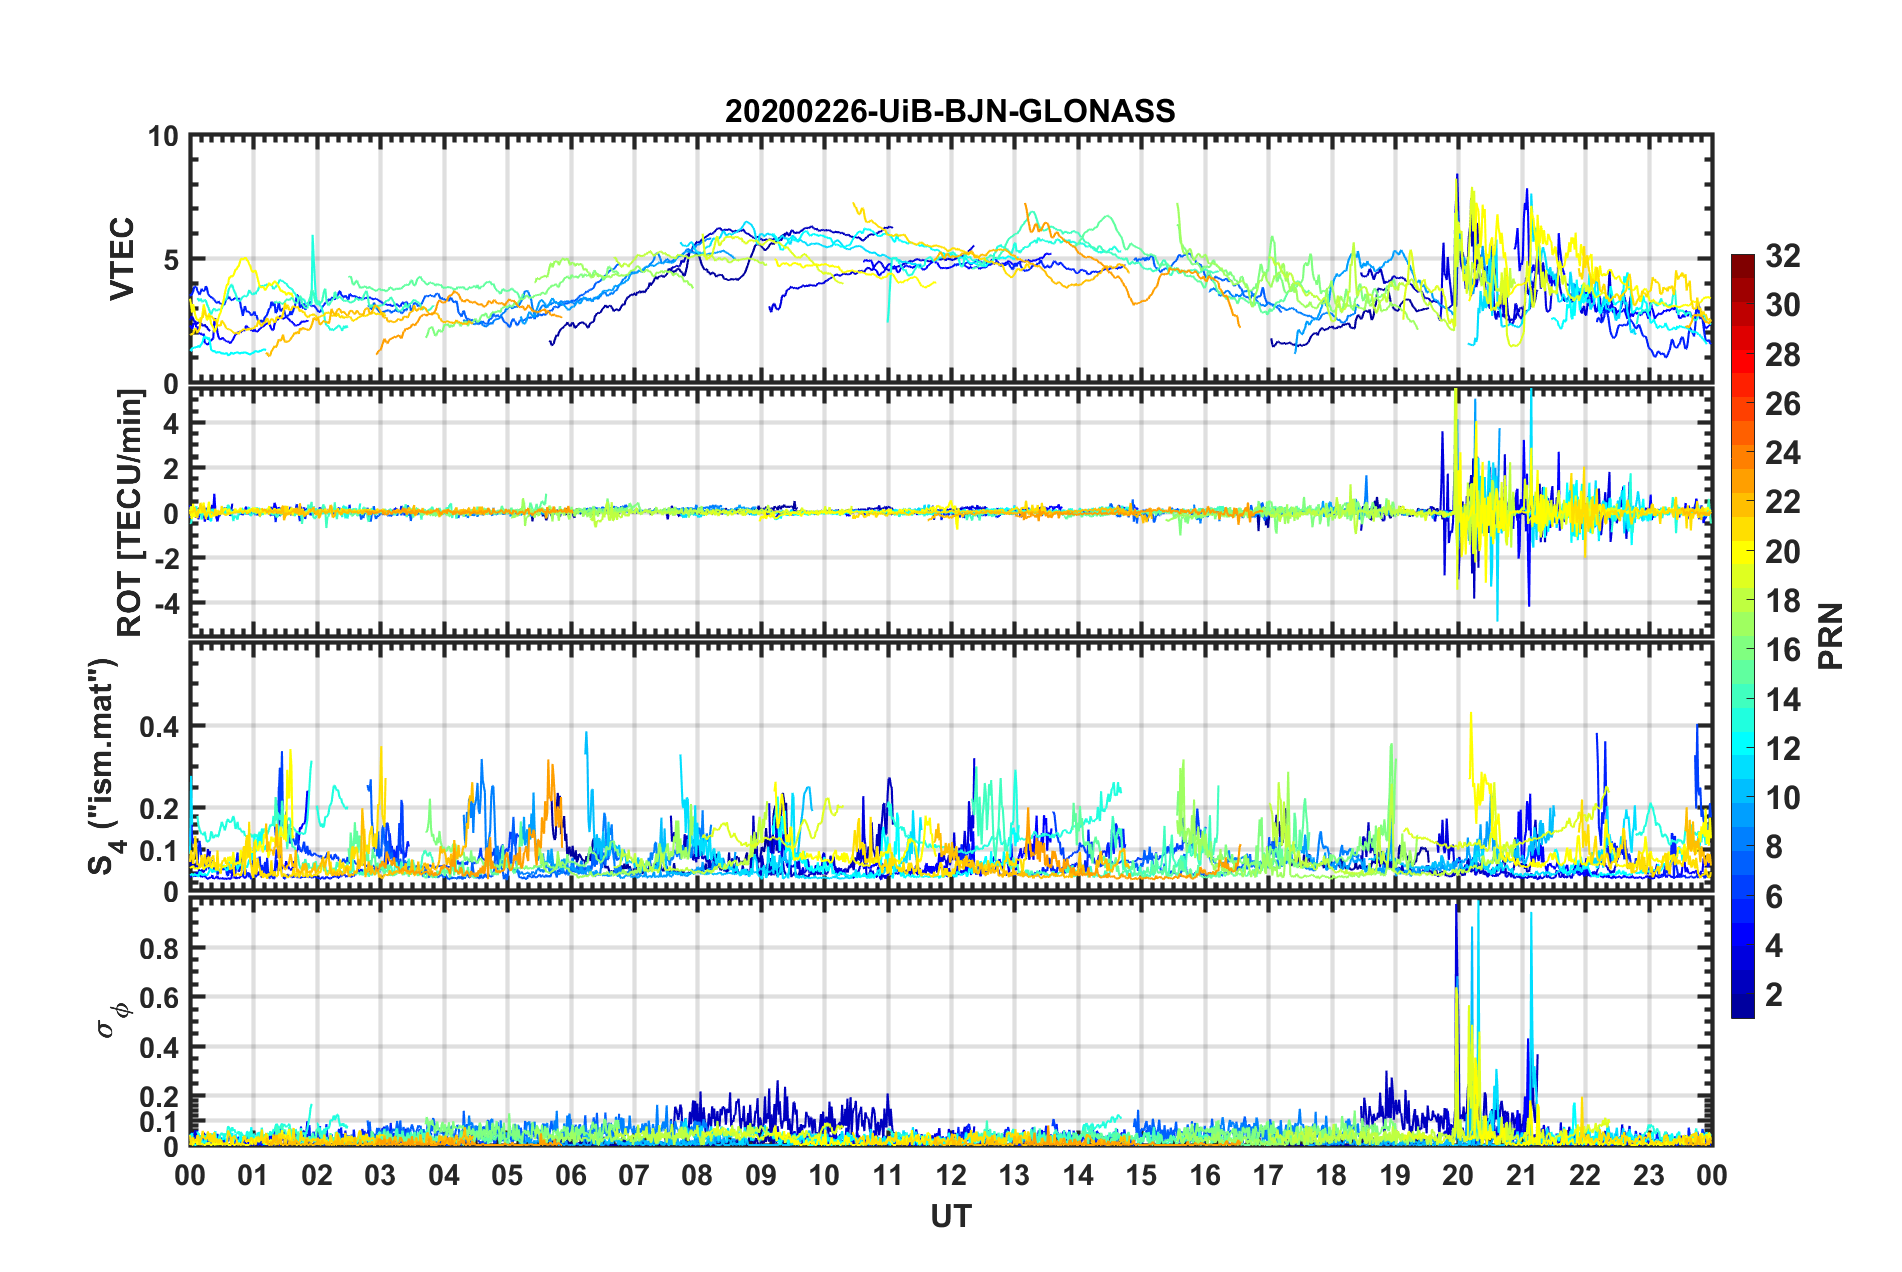
Task: Select hour "21" on the UT axis
Action: click(x=1522, y=1175)
